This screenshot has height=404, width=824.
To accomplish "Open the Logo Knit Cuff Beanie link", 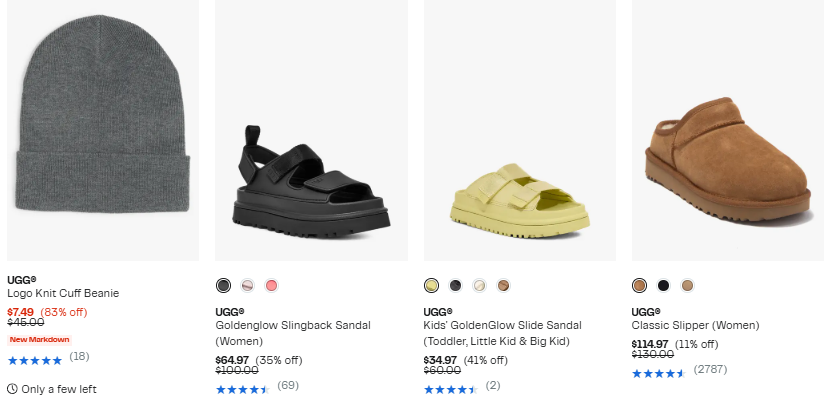I will pos(63,294).
